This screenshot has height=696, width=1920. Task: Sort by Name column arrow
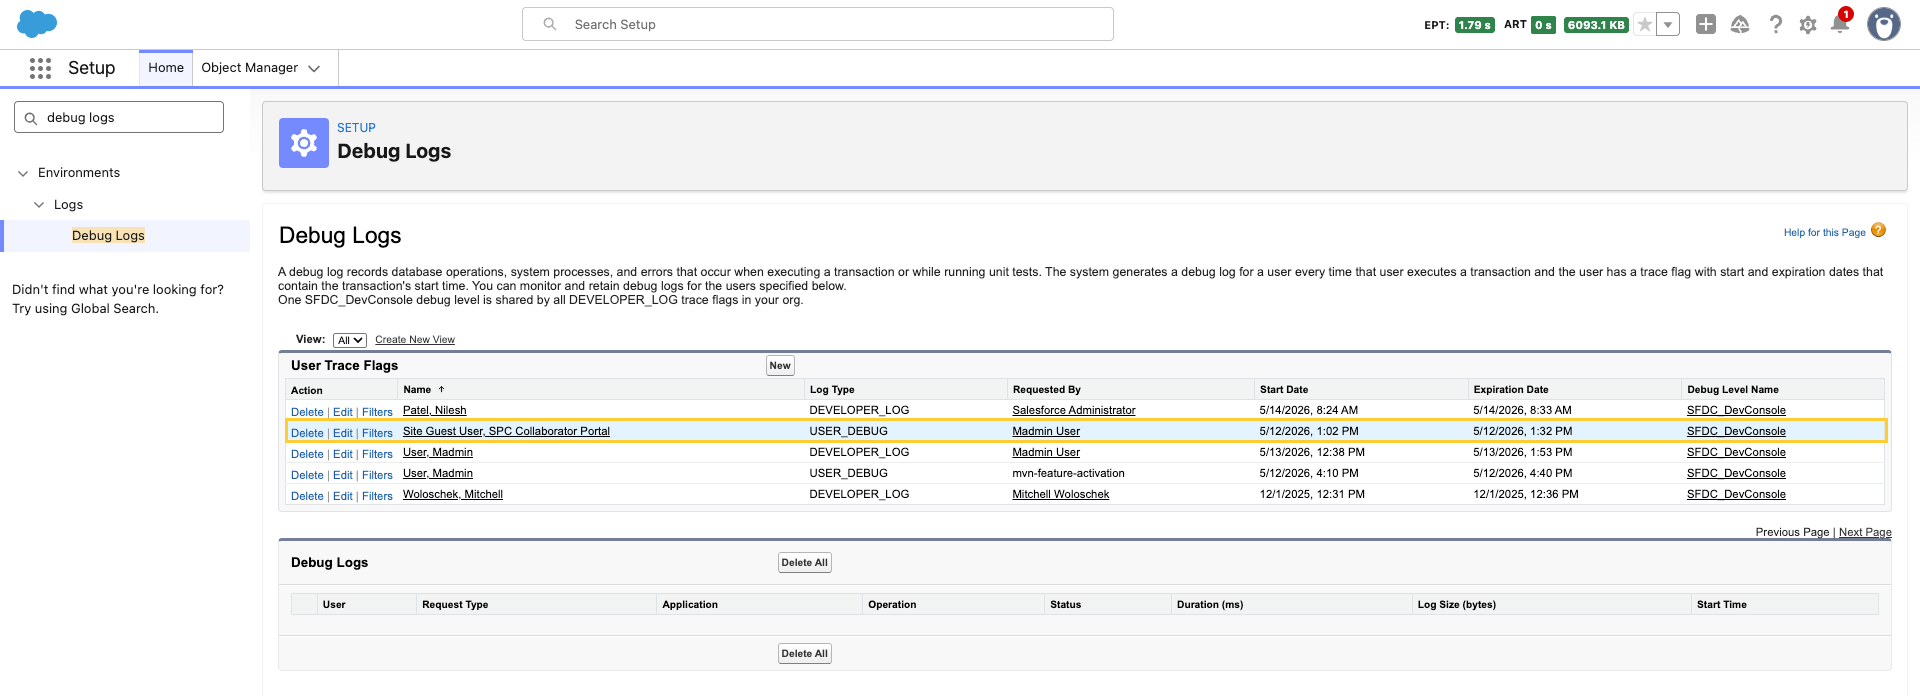[441, 389]
